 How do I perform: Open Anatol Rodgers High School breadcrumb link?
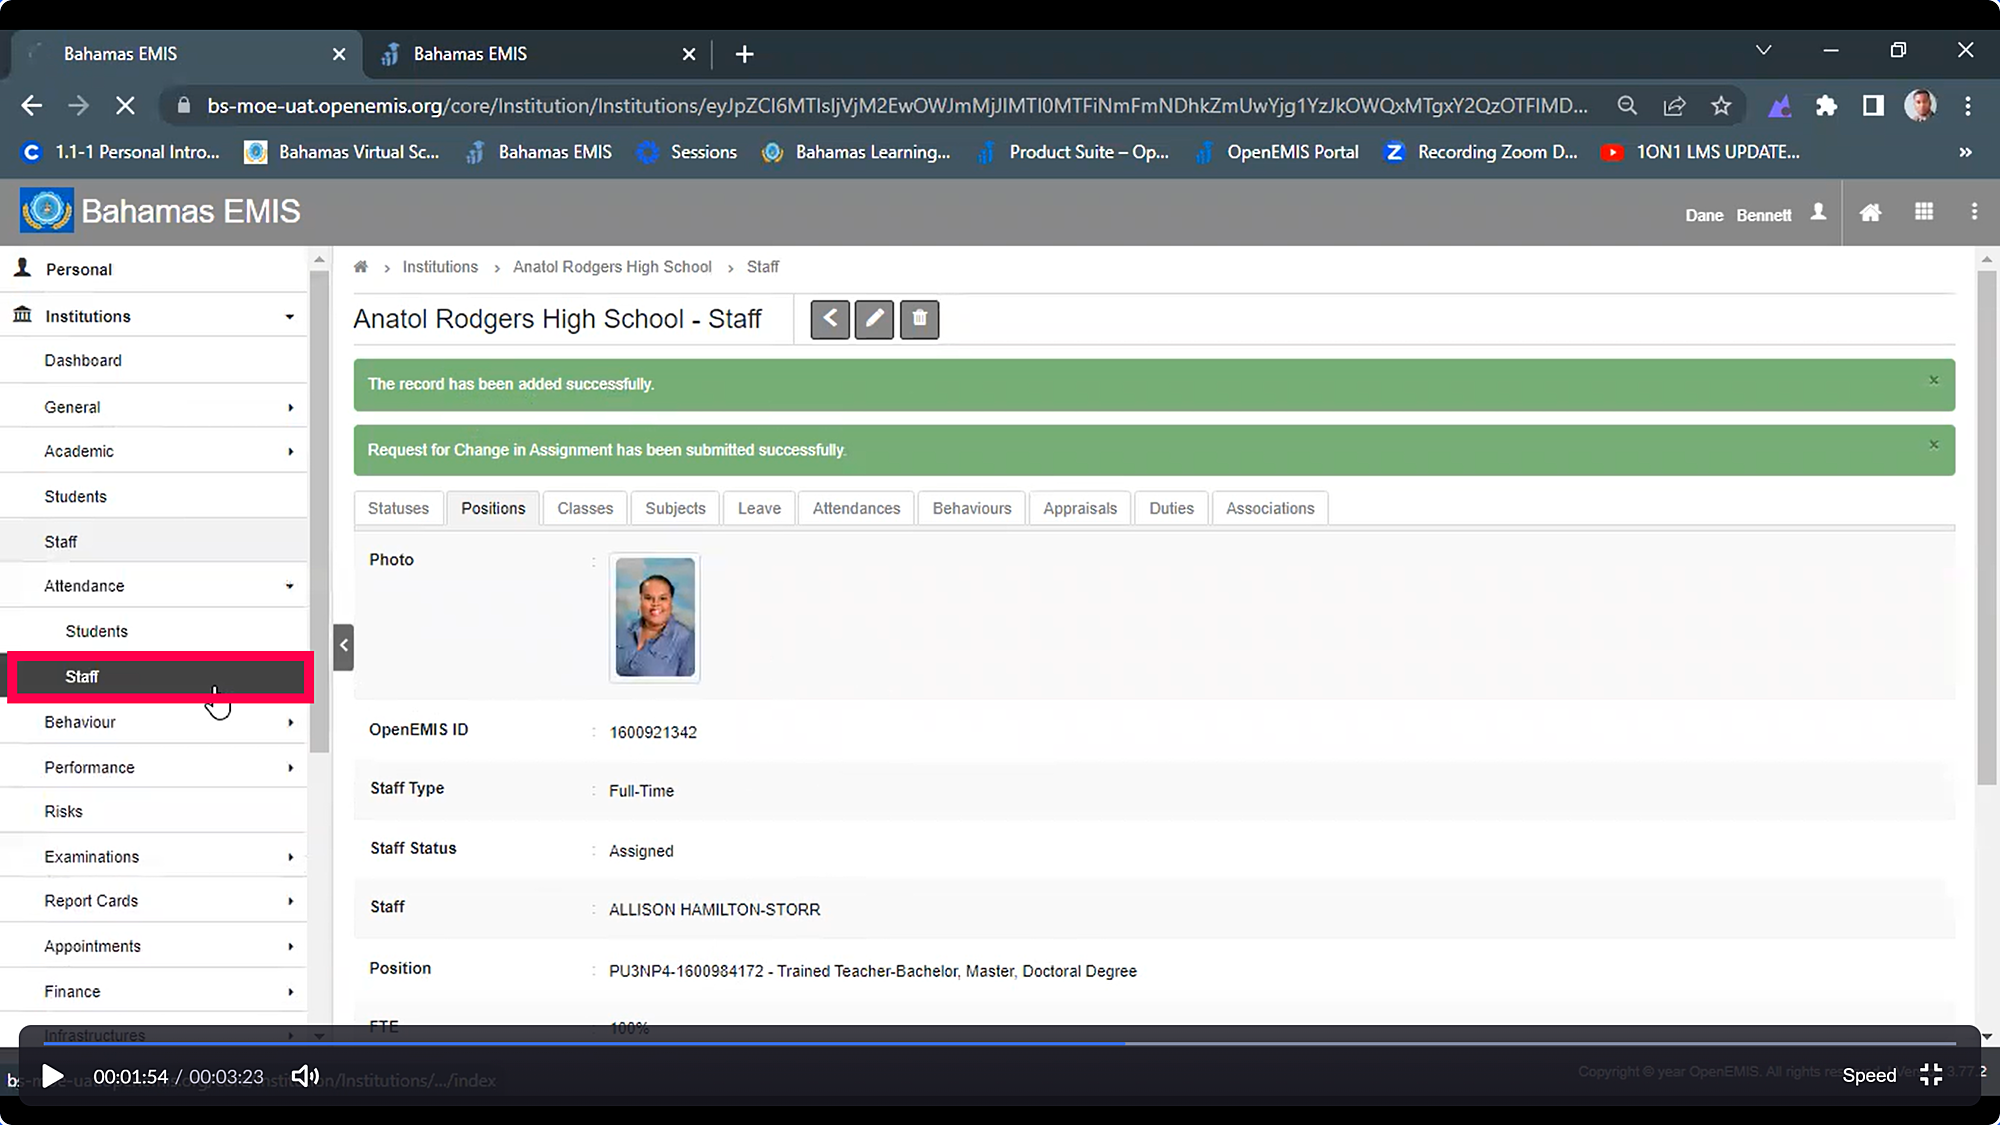coord(612,267)
